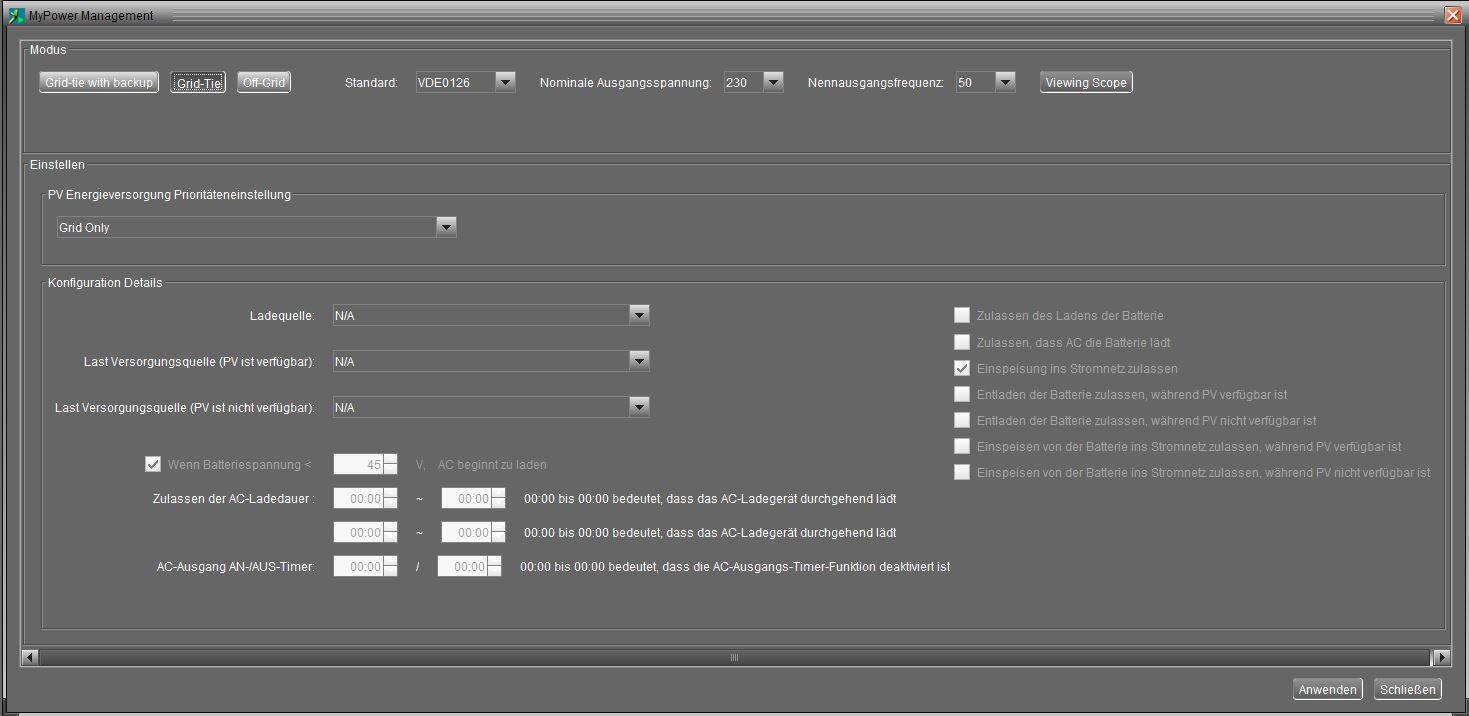Click left arrow of horizontal scrollbar

(x=30, y=657)
